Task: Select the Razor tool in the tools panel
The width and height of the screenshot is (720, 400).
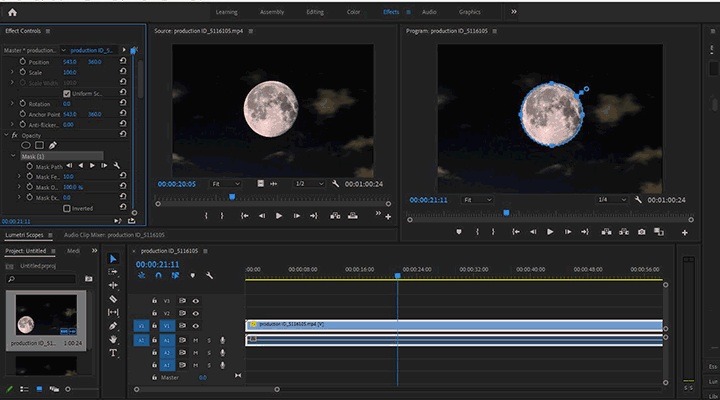Action: coord(113,299)
